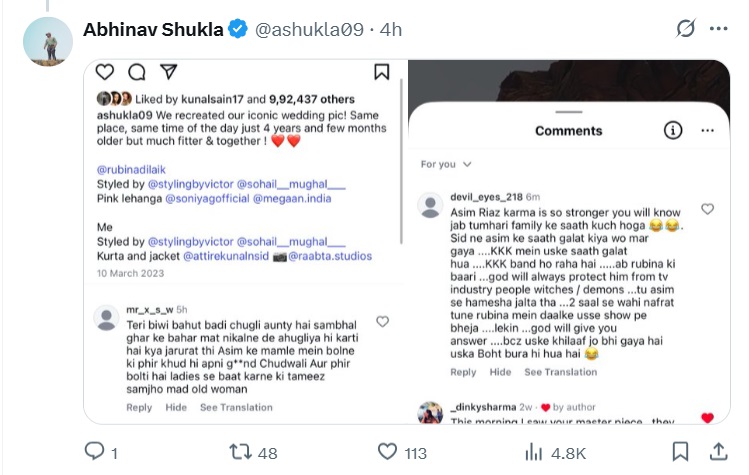This screenshot has width=749, height=475.
Task: Click the share icon on the tweet
Action: click(x=717, y=452)
